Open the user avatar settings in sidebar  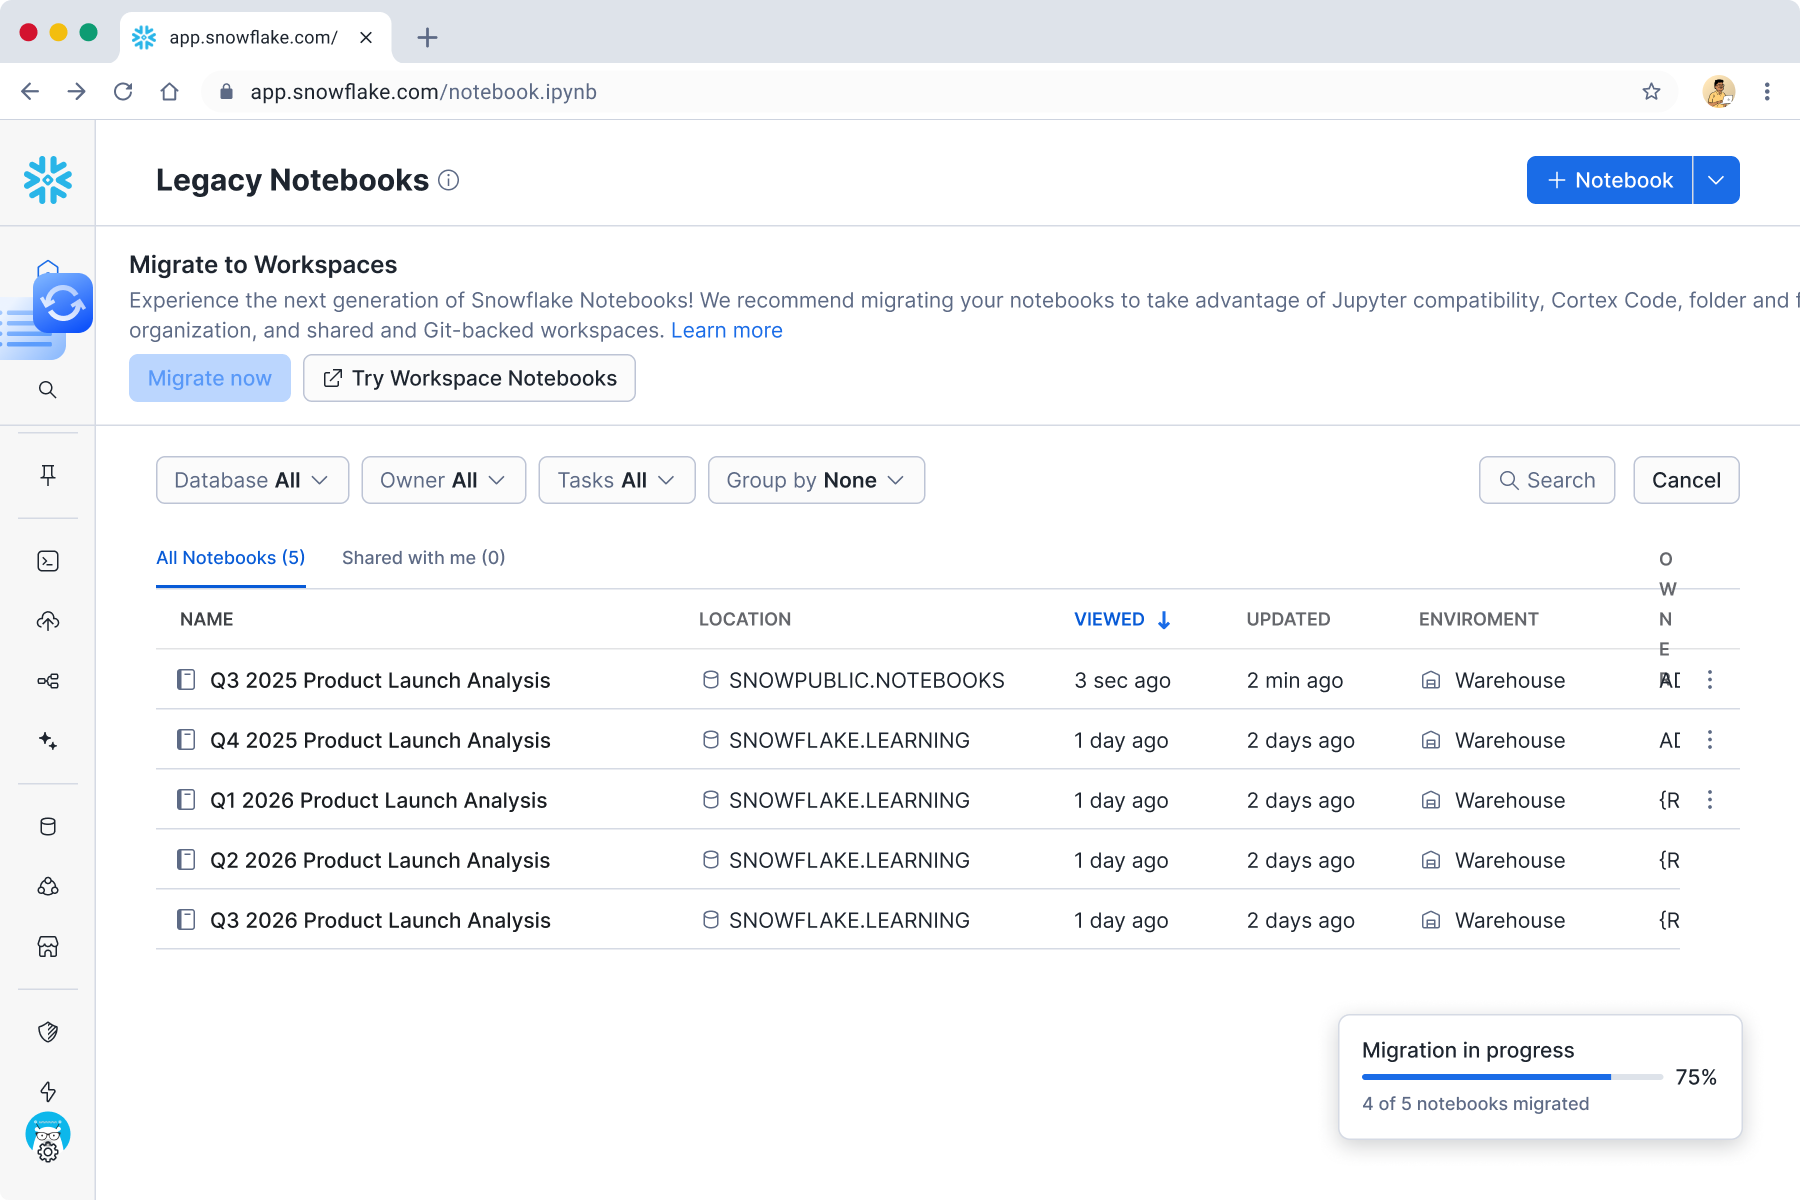pos(47,1136)
